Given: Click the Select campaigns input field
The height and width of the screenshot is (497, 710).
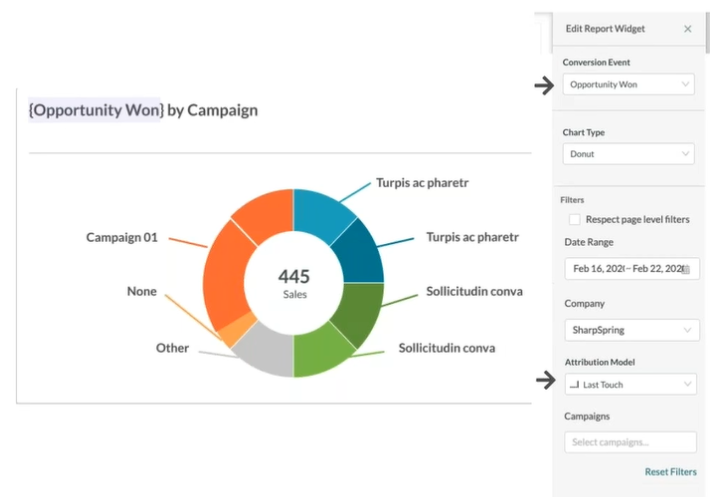Looking at the screenshot, I should coord(629,442).
